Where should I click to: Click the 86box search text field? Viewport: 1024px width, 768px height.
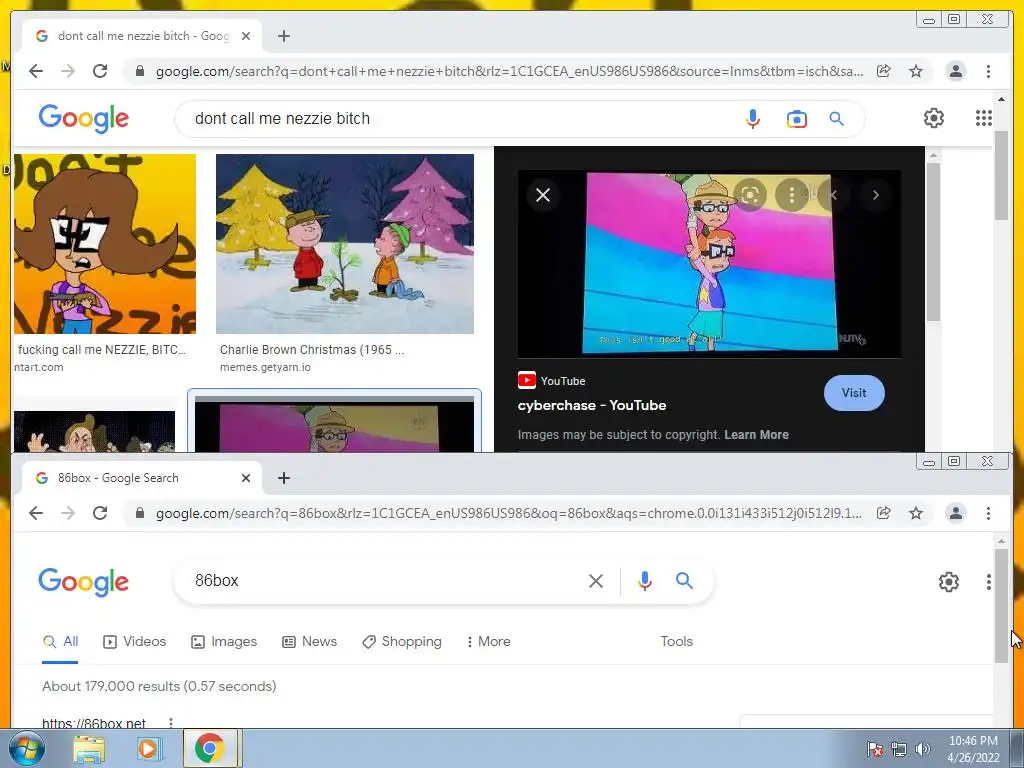[385, 581]
